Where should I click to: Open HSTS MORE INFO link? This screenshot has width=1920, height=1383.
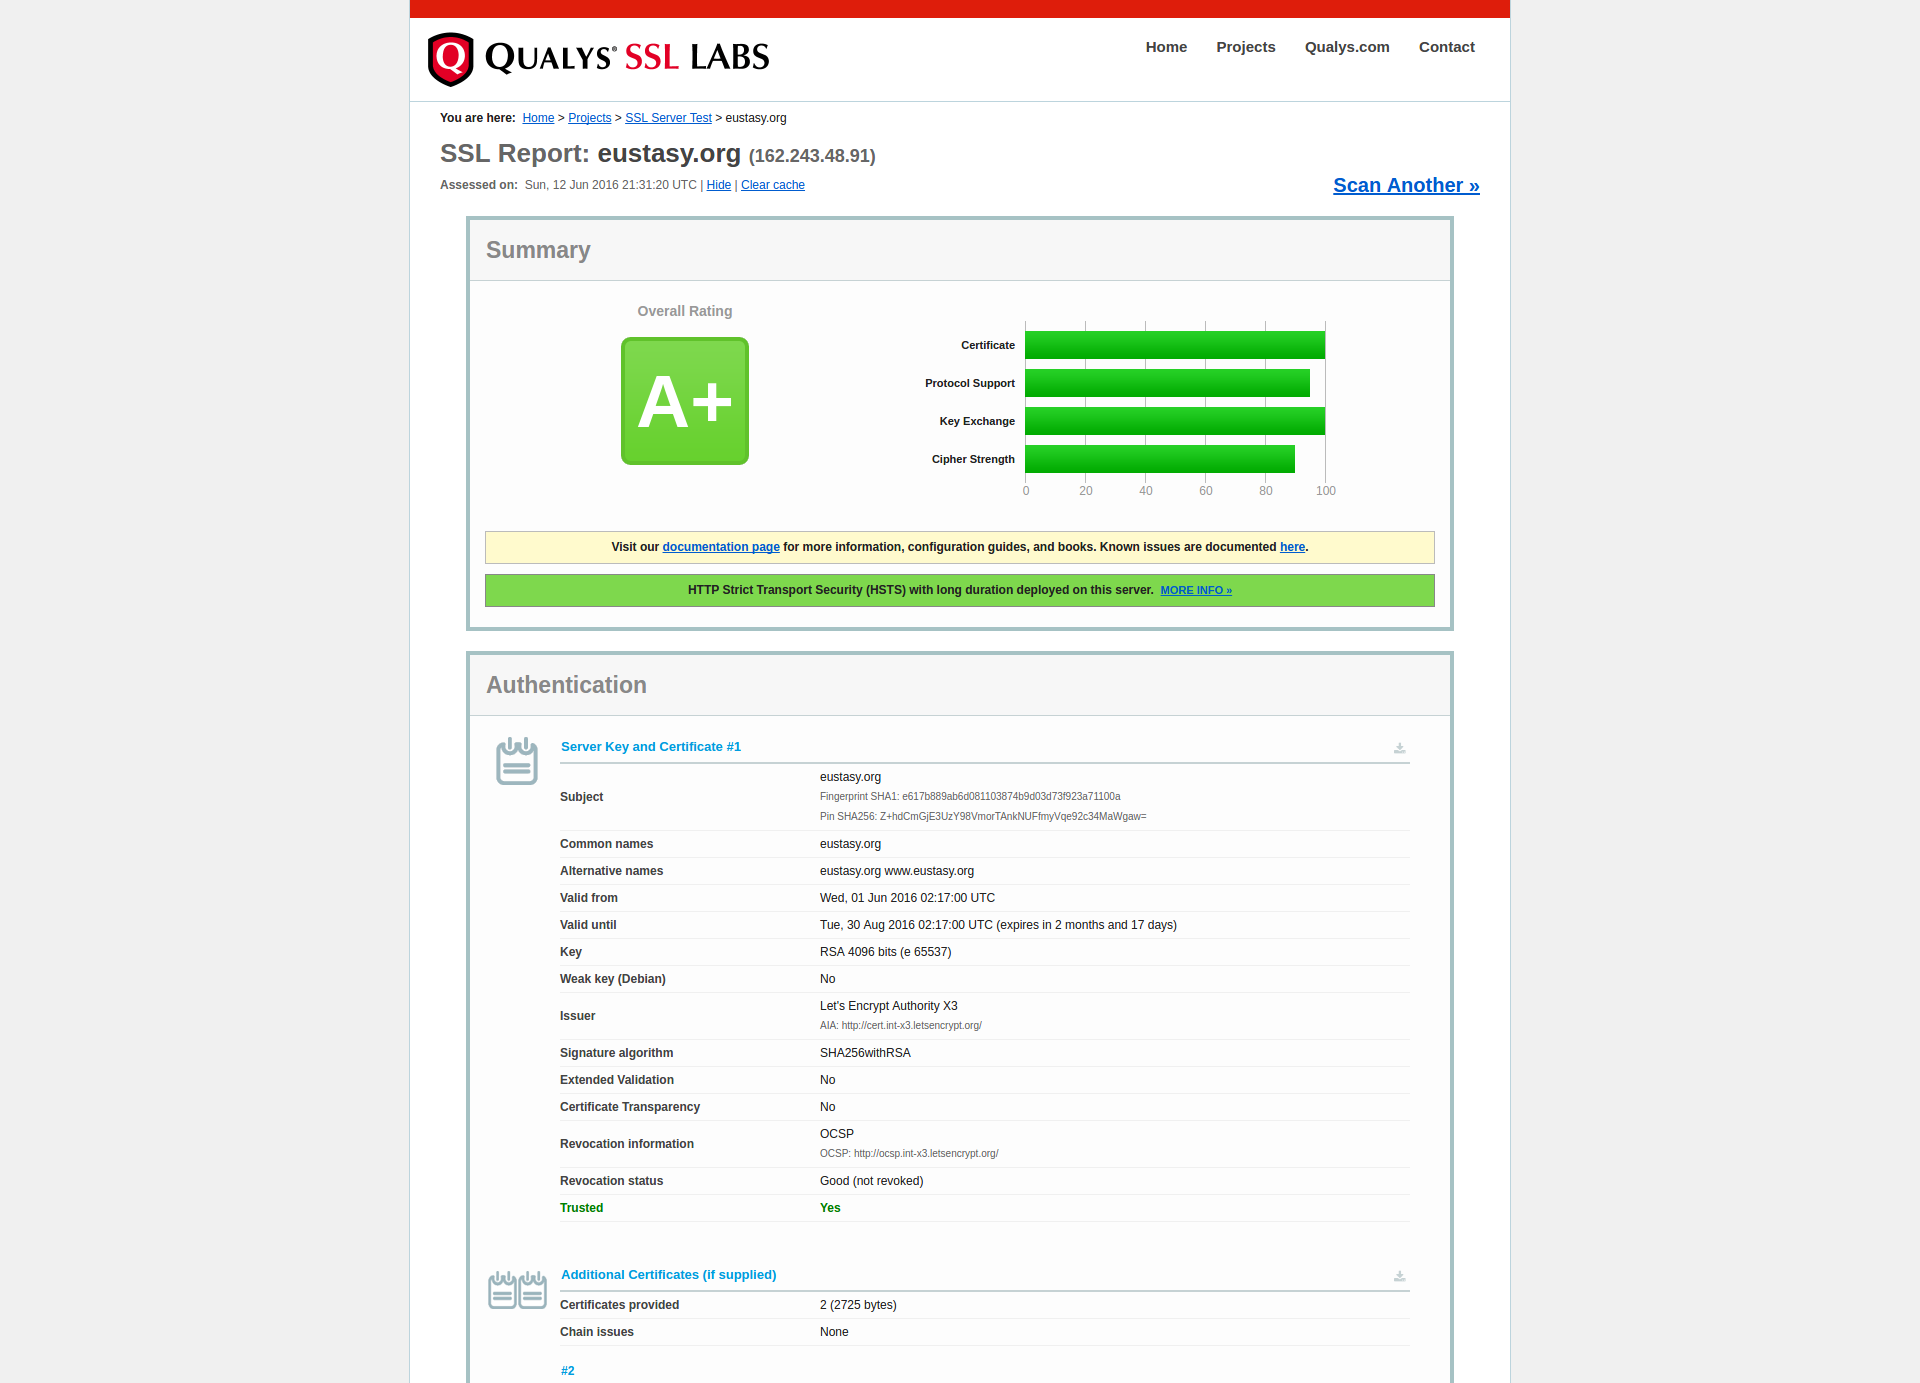coord(1196,590)
